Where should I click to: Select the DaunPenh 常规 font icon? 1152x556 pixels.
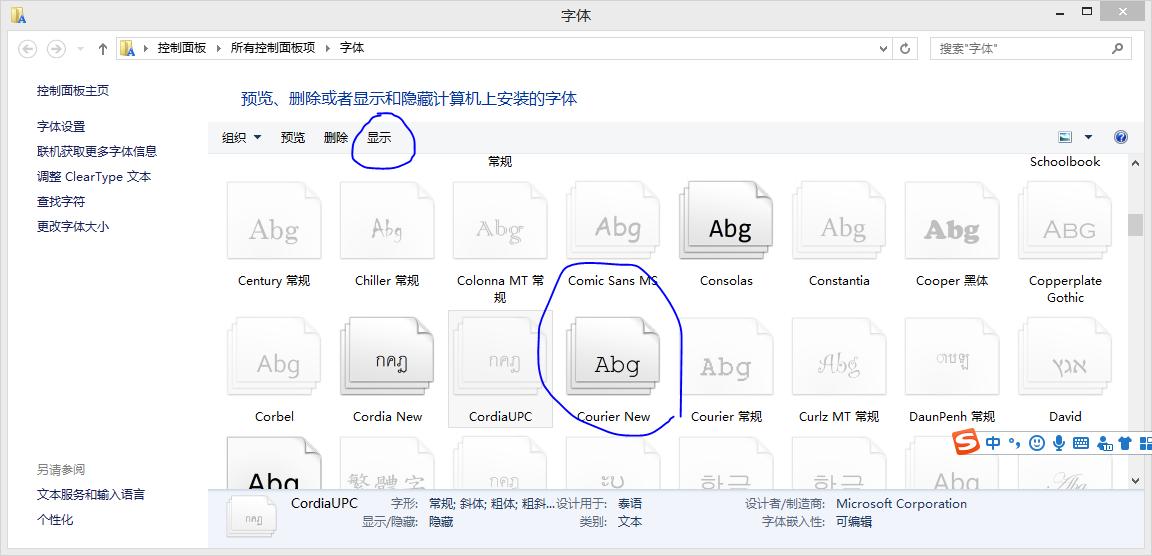(x=952, y=356)
